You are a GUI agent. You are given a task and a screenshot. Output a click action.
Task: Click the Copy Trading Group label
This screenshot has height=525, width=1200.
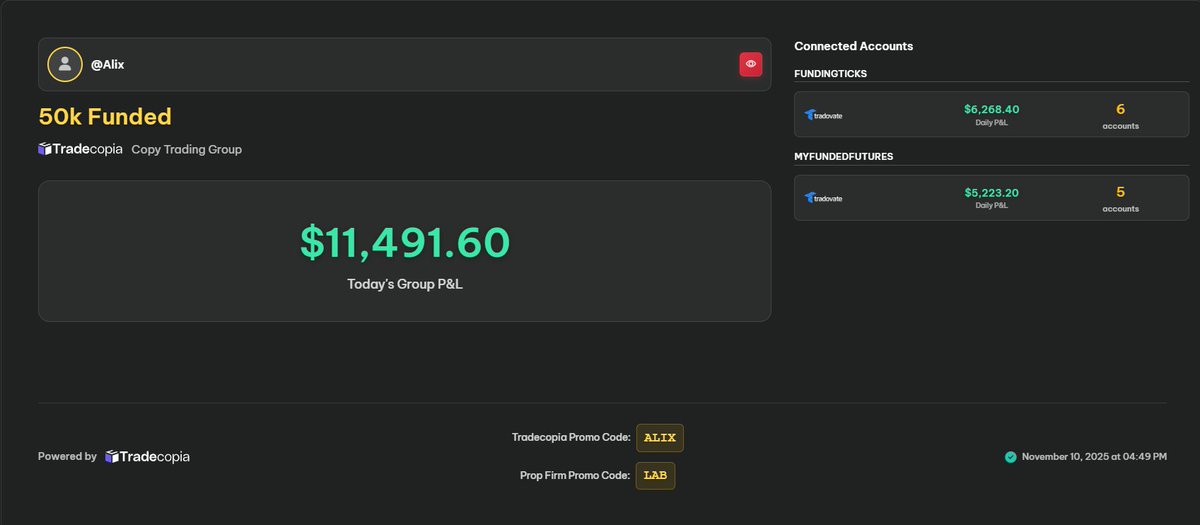click(x=187, y=149)
